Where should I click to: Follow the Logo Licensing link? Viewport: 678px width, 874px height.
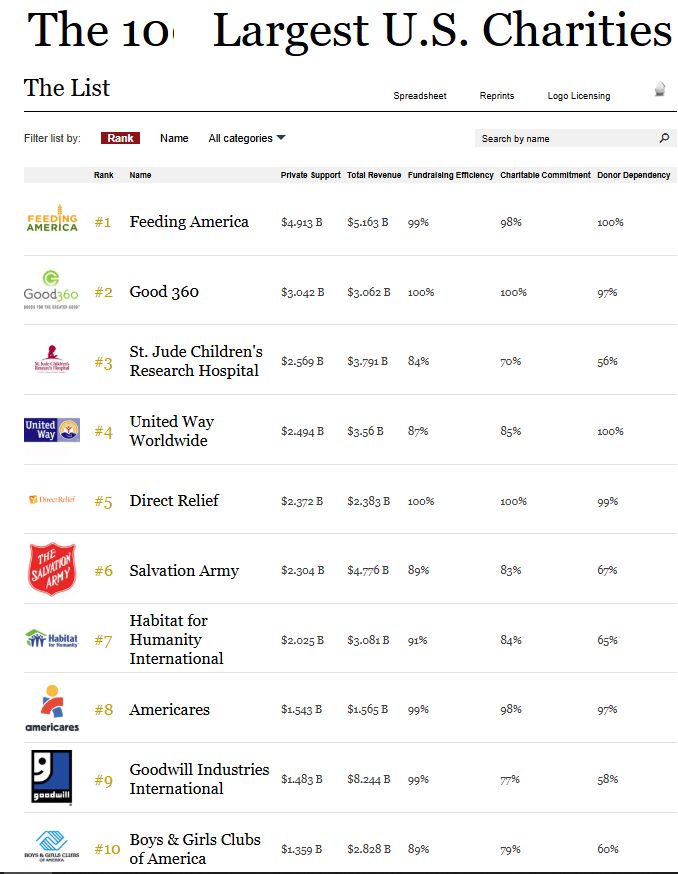[578, 96]
